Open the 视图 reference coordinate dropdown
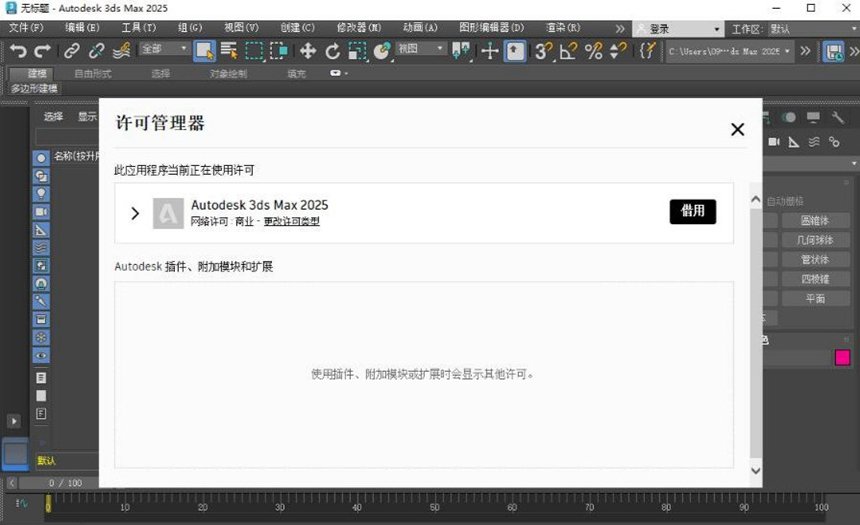This screenshot has height=525, width=860. coord(421,49)
